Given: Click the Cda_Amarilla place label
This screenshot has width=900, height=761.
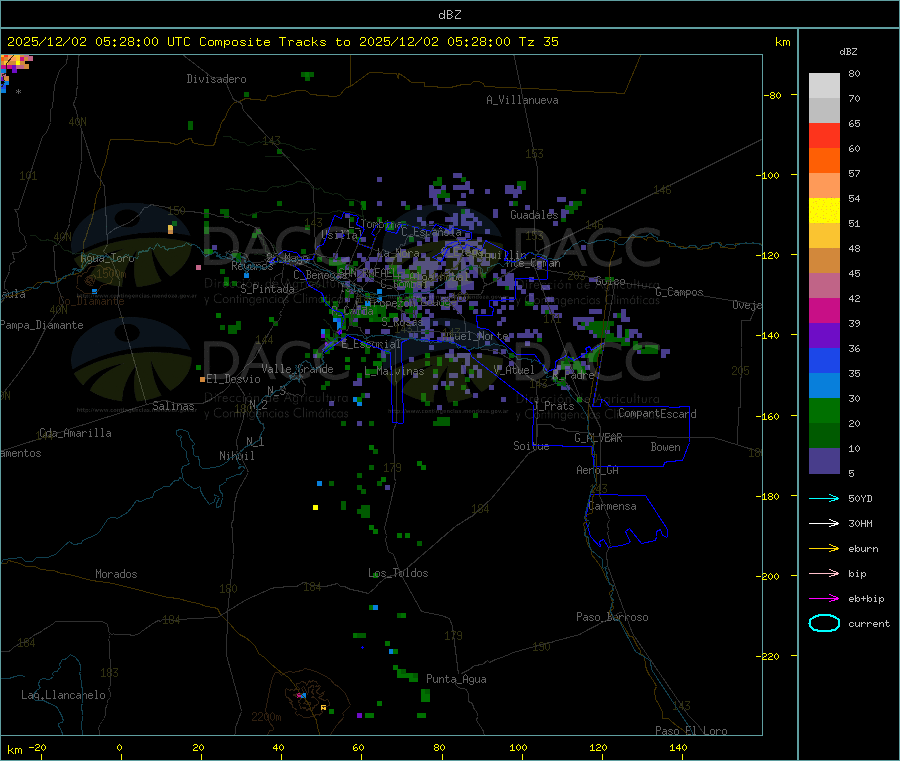Looking at the screenshot, I should click(75, 433).
